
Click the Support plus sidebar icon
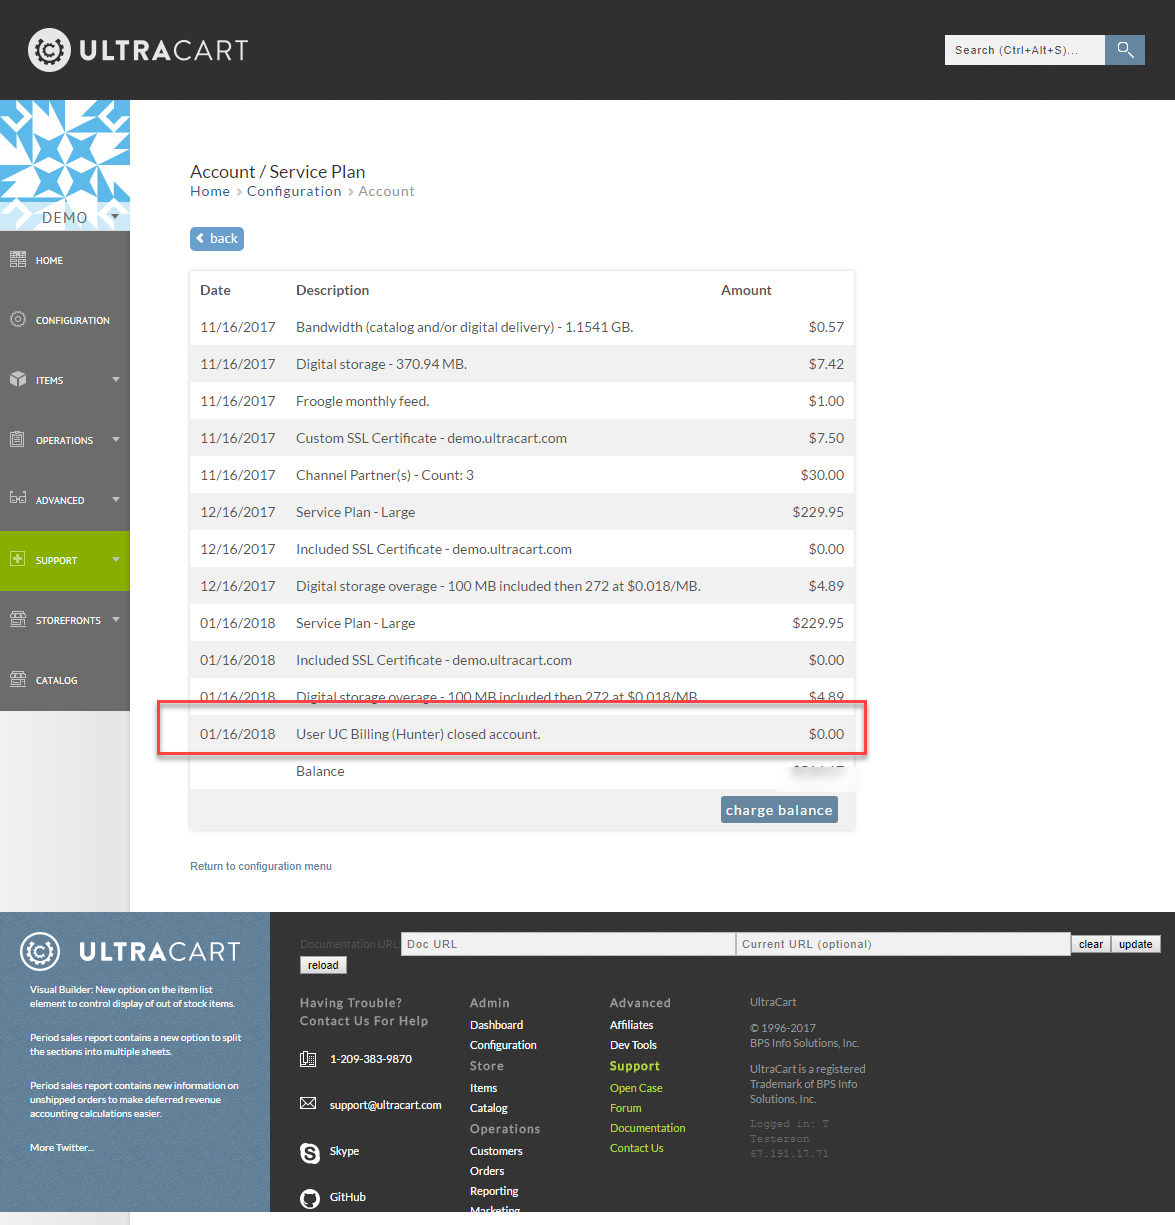[x=18, y=559]
